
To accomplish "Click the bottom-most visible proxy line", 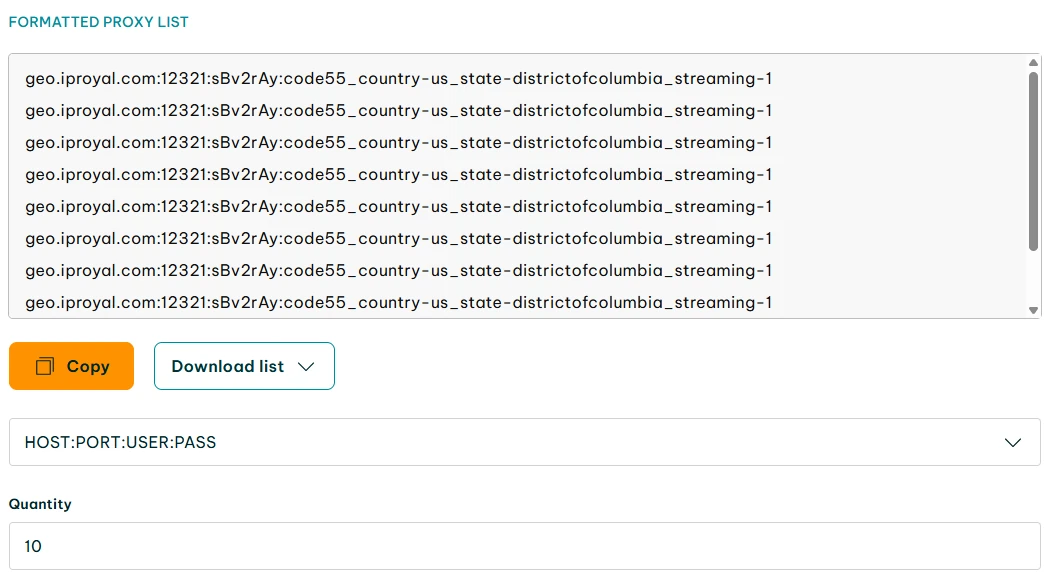I will [398, 302].
